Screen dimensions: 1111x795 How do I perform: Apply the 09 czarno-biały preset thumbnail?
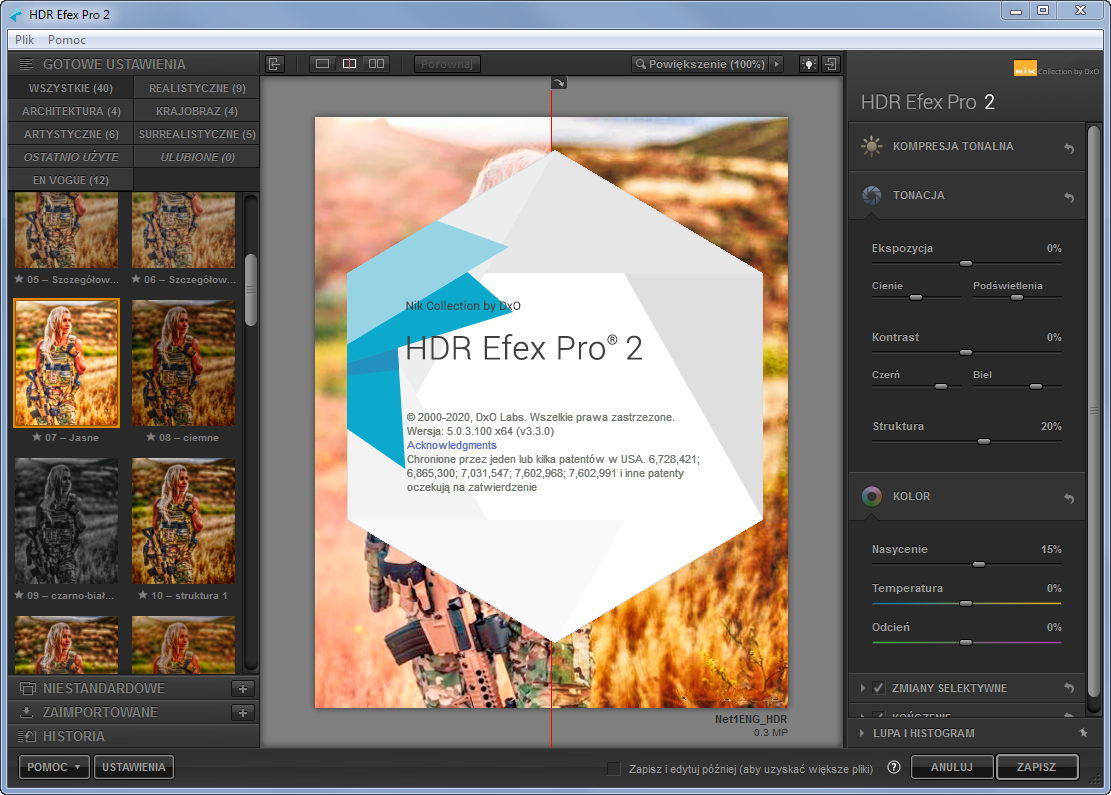[x=67, y=521]
